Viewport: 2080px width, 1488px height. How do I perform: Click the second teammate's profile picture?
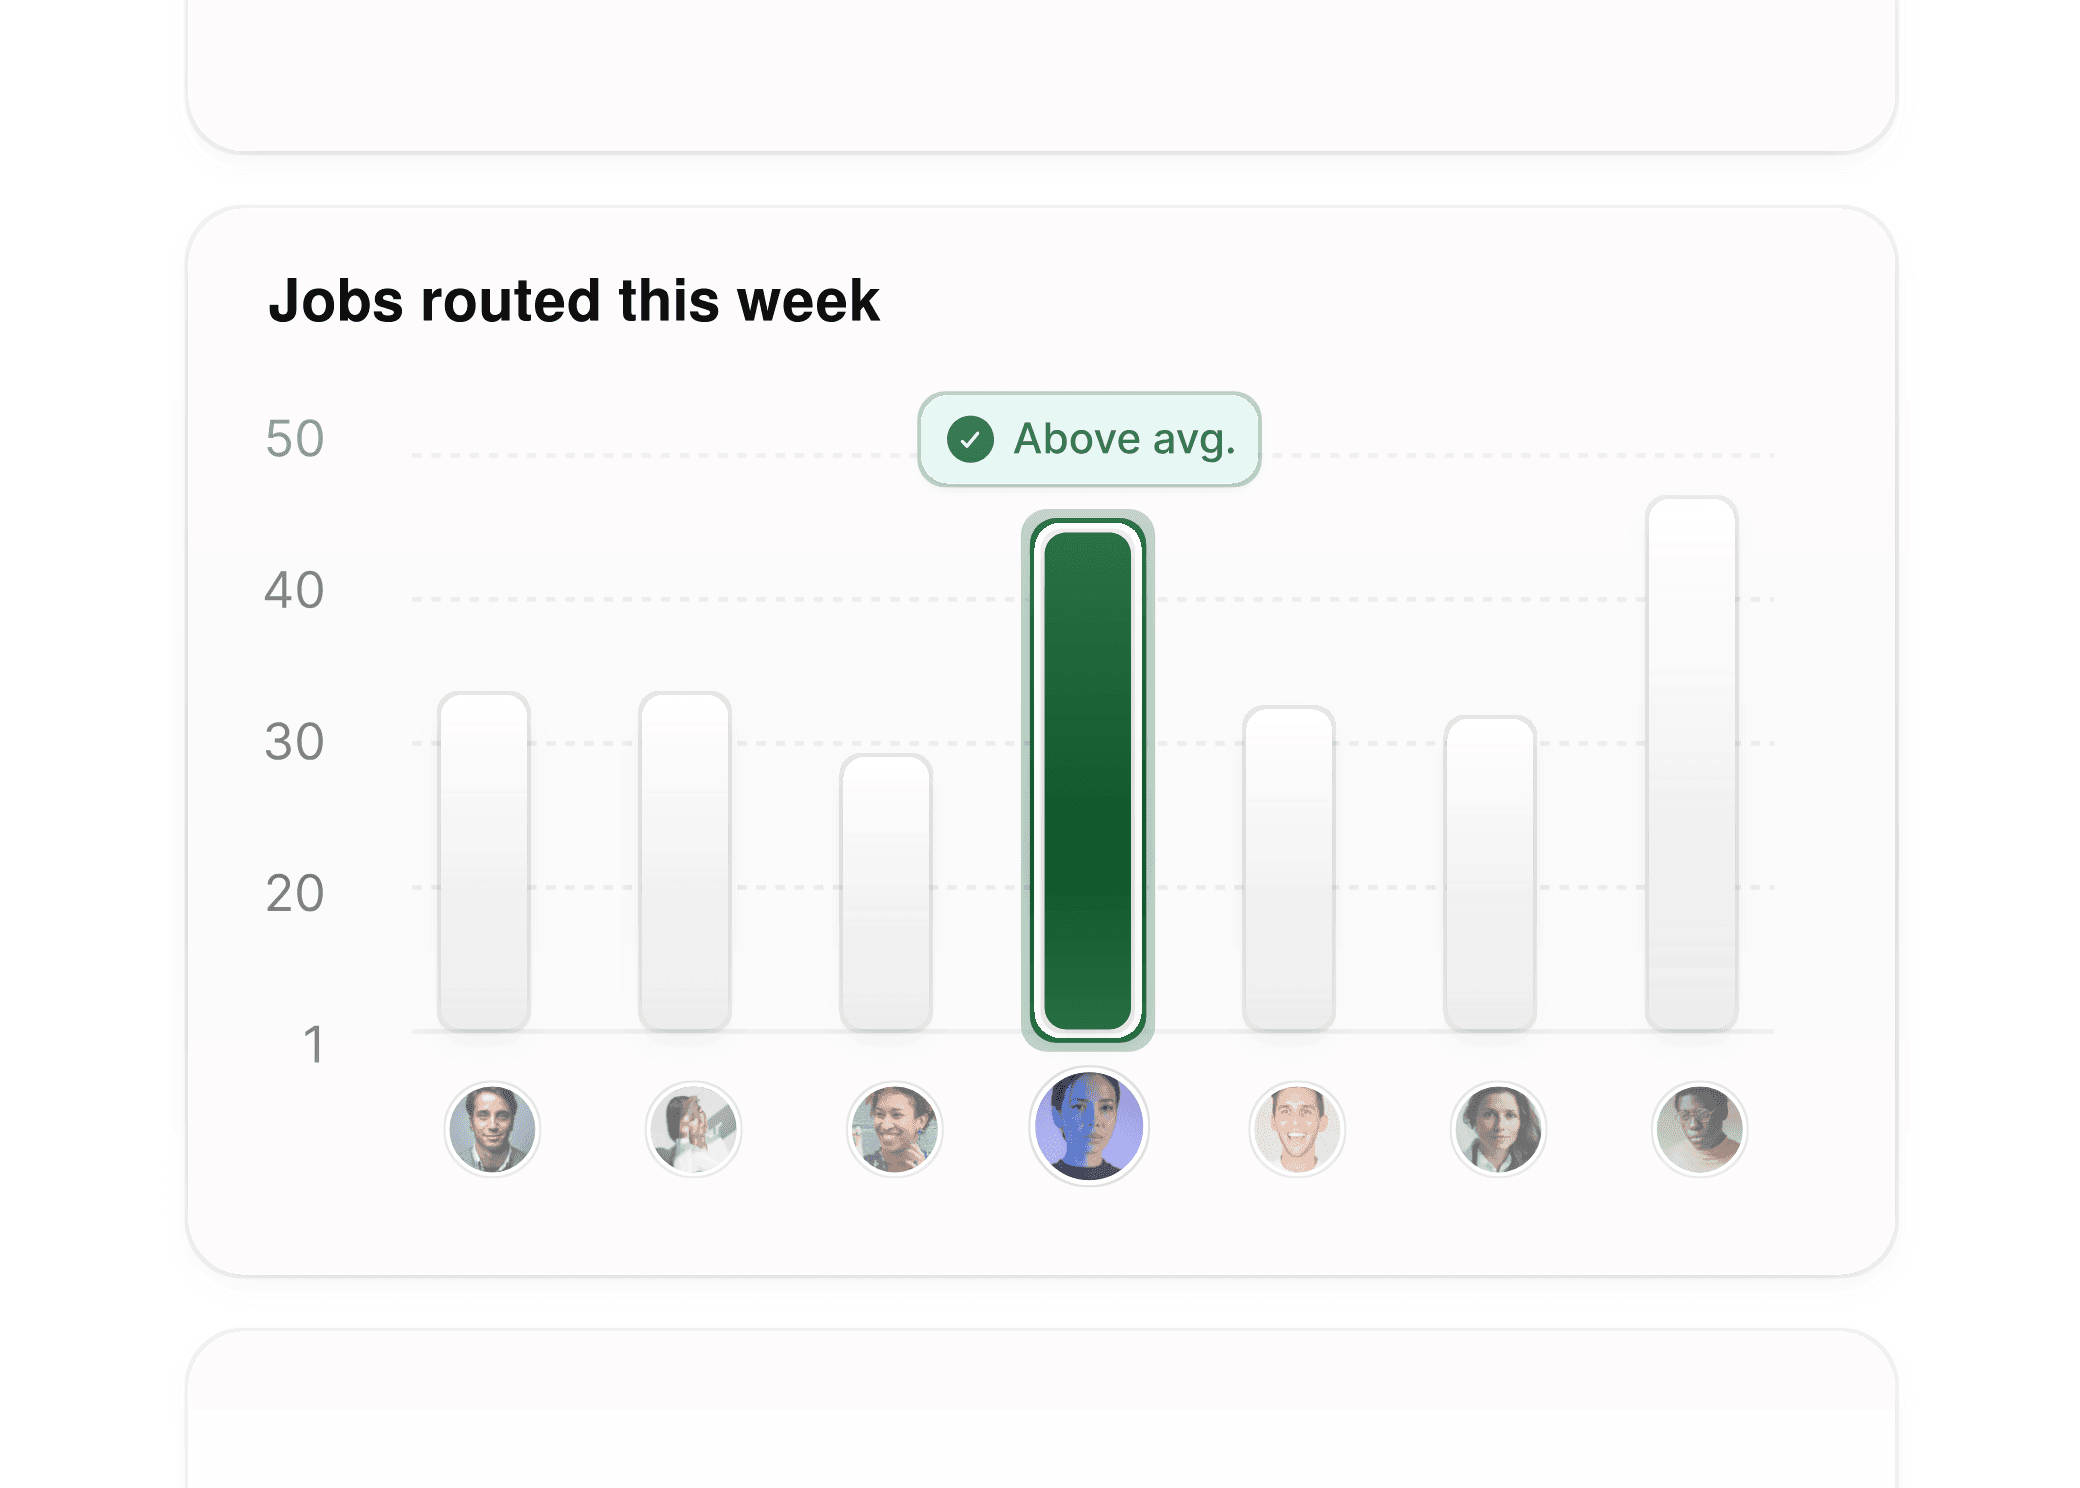click(693, 1128)
